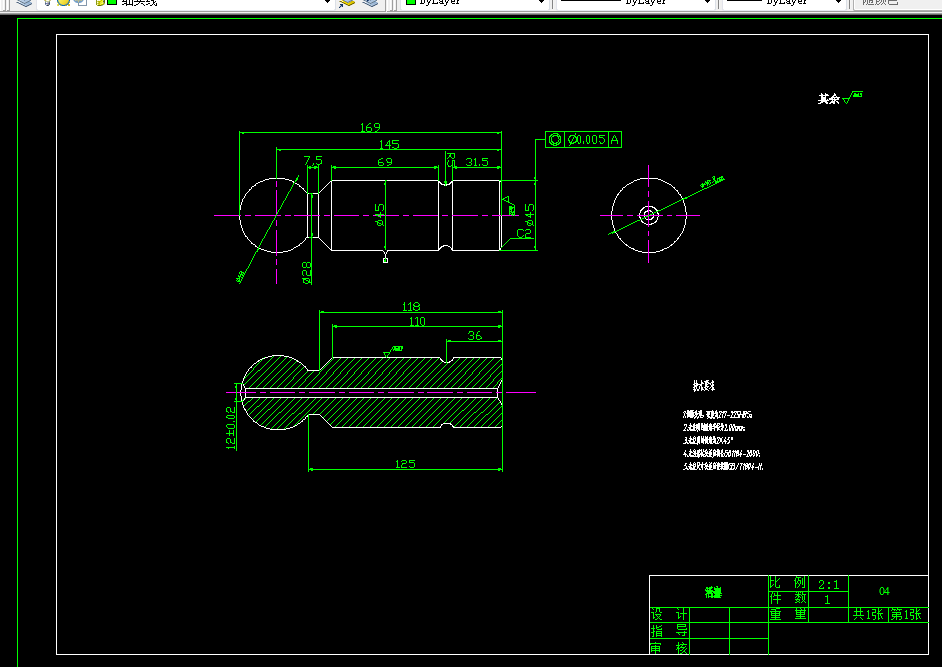Click the Layer Previous icon
Viewport: 942px width, 667px height.
coord(371,2)
